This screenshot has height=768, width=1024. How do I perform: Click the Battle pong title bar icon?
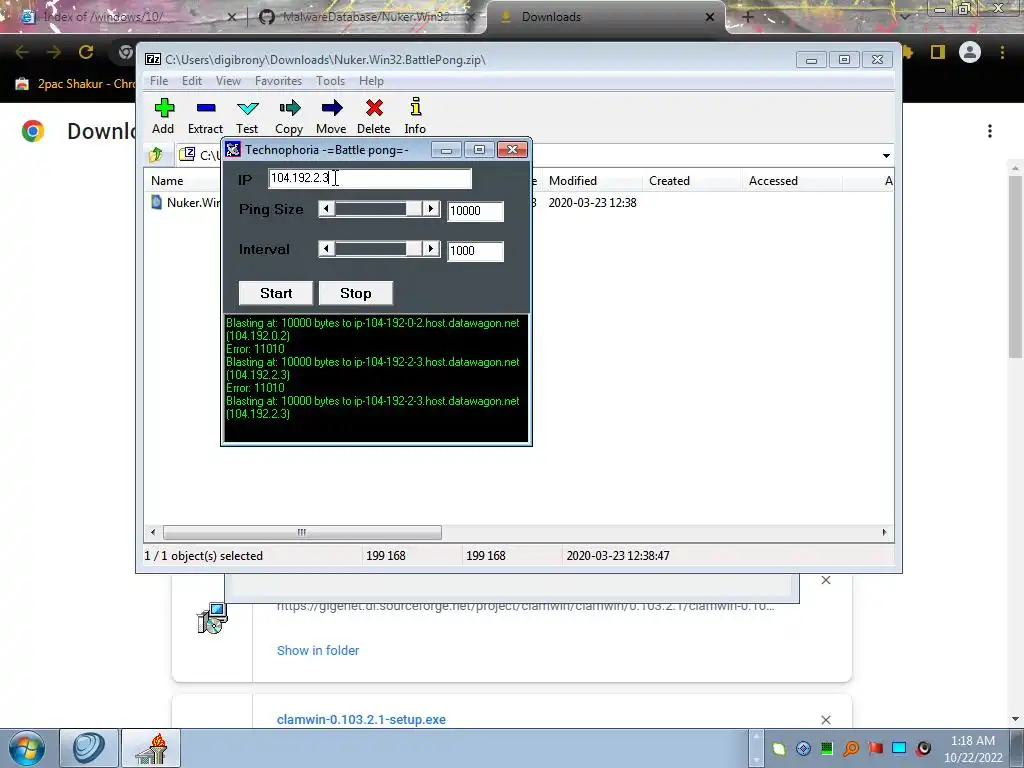[x=233, y=150]
